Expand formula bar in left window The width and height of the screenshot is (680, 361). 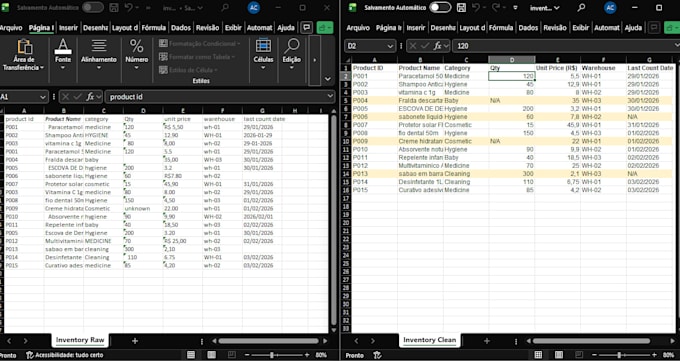[330, 96]
